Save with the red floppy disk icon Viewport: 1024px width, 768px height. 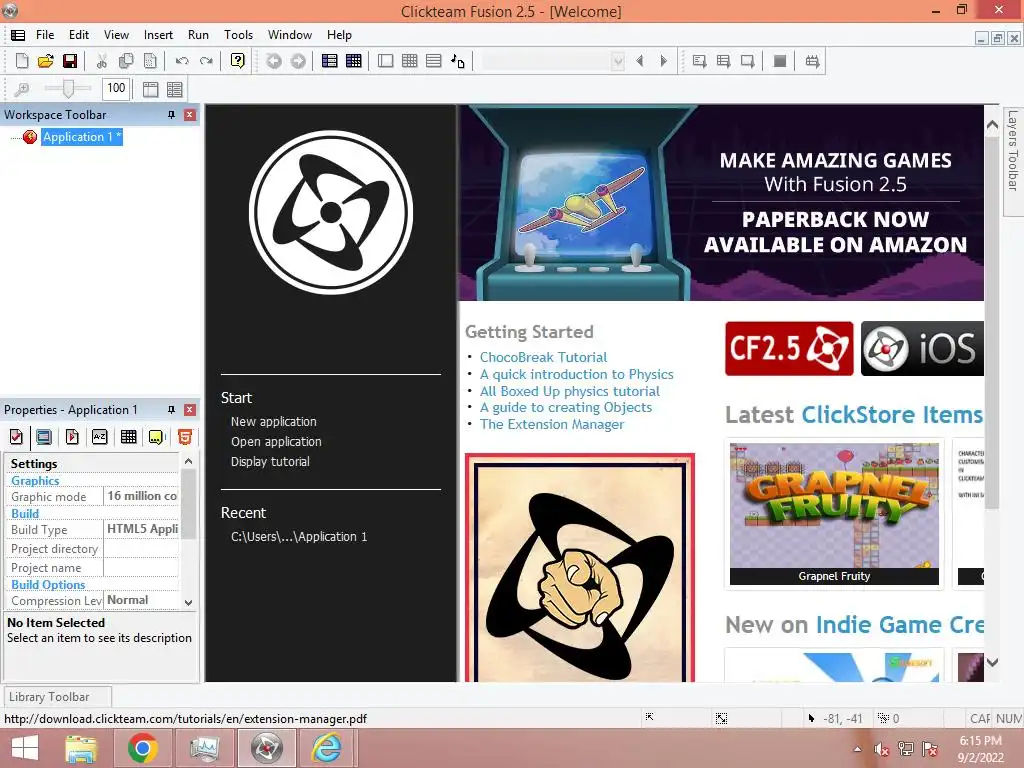70,61
